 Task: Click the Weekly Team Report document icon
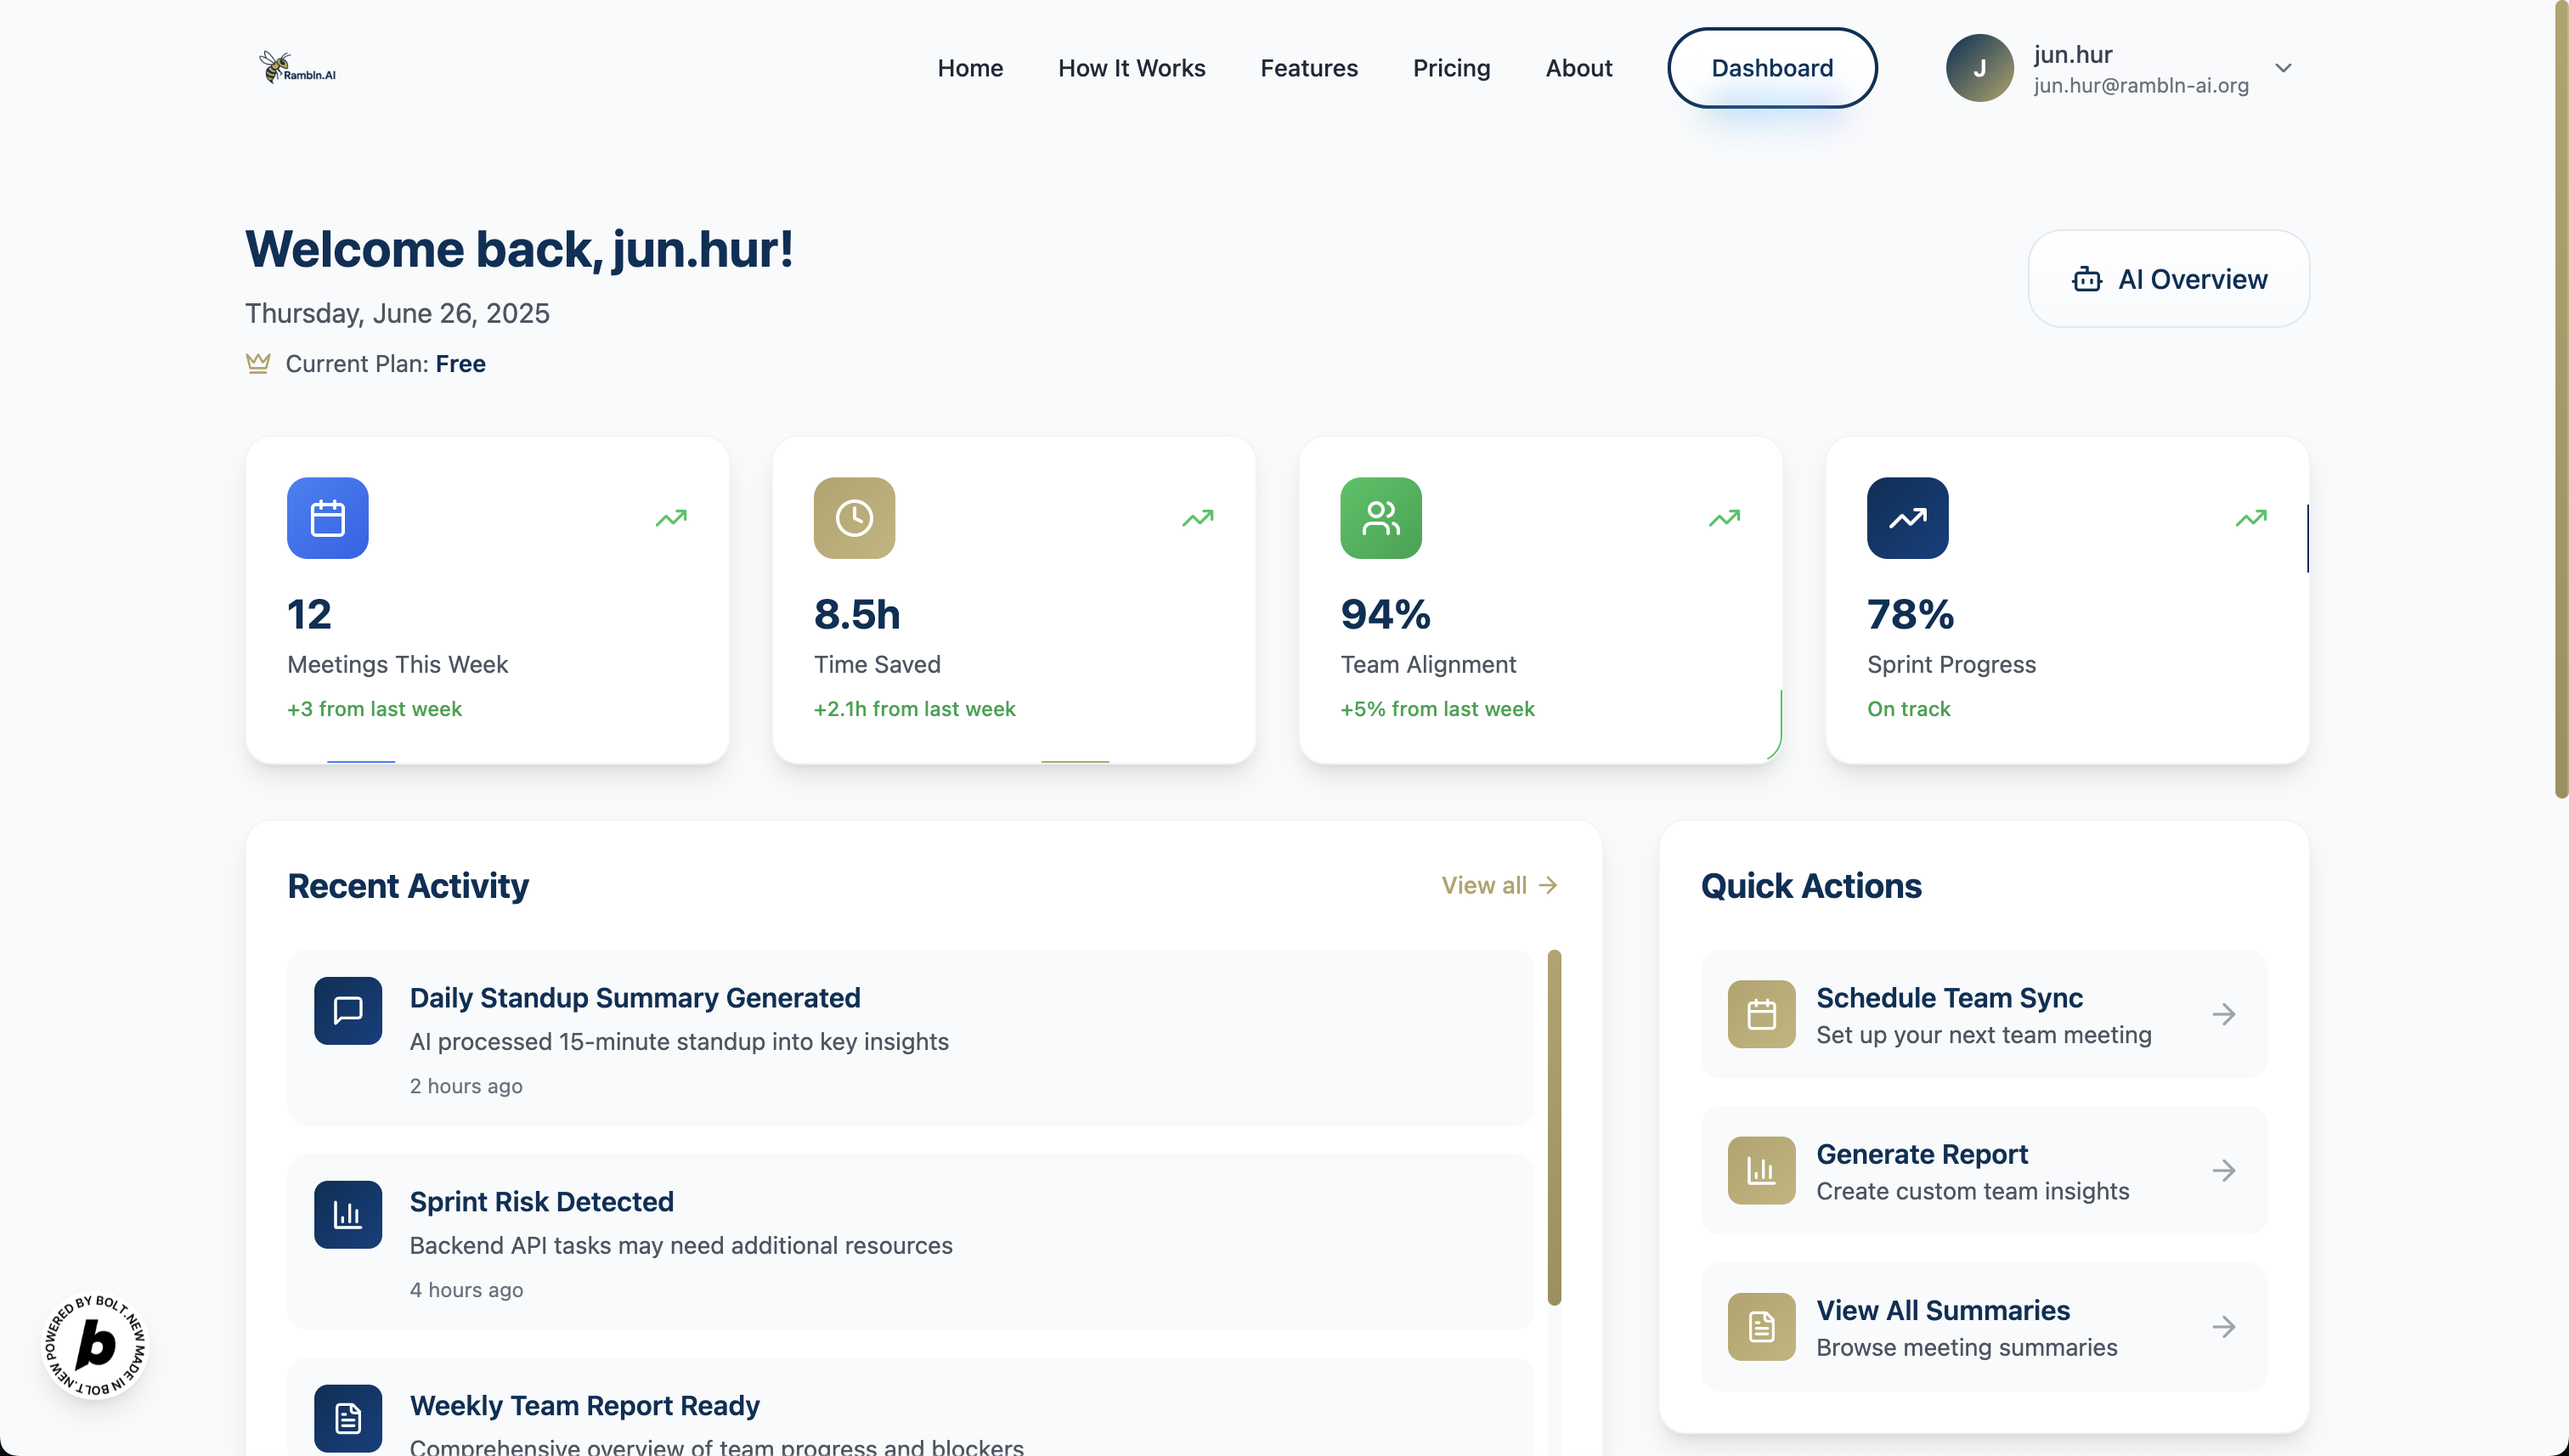(x=348, y=1418)
